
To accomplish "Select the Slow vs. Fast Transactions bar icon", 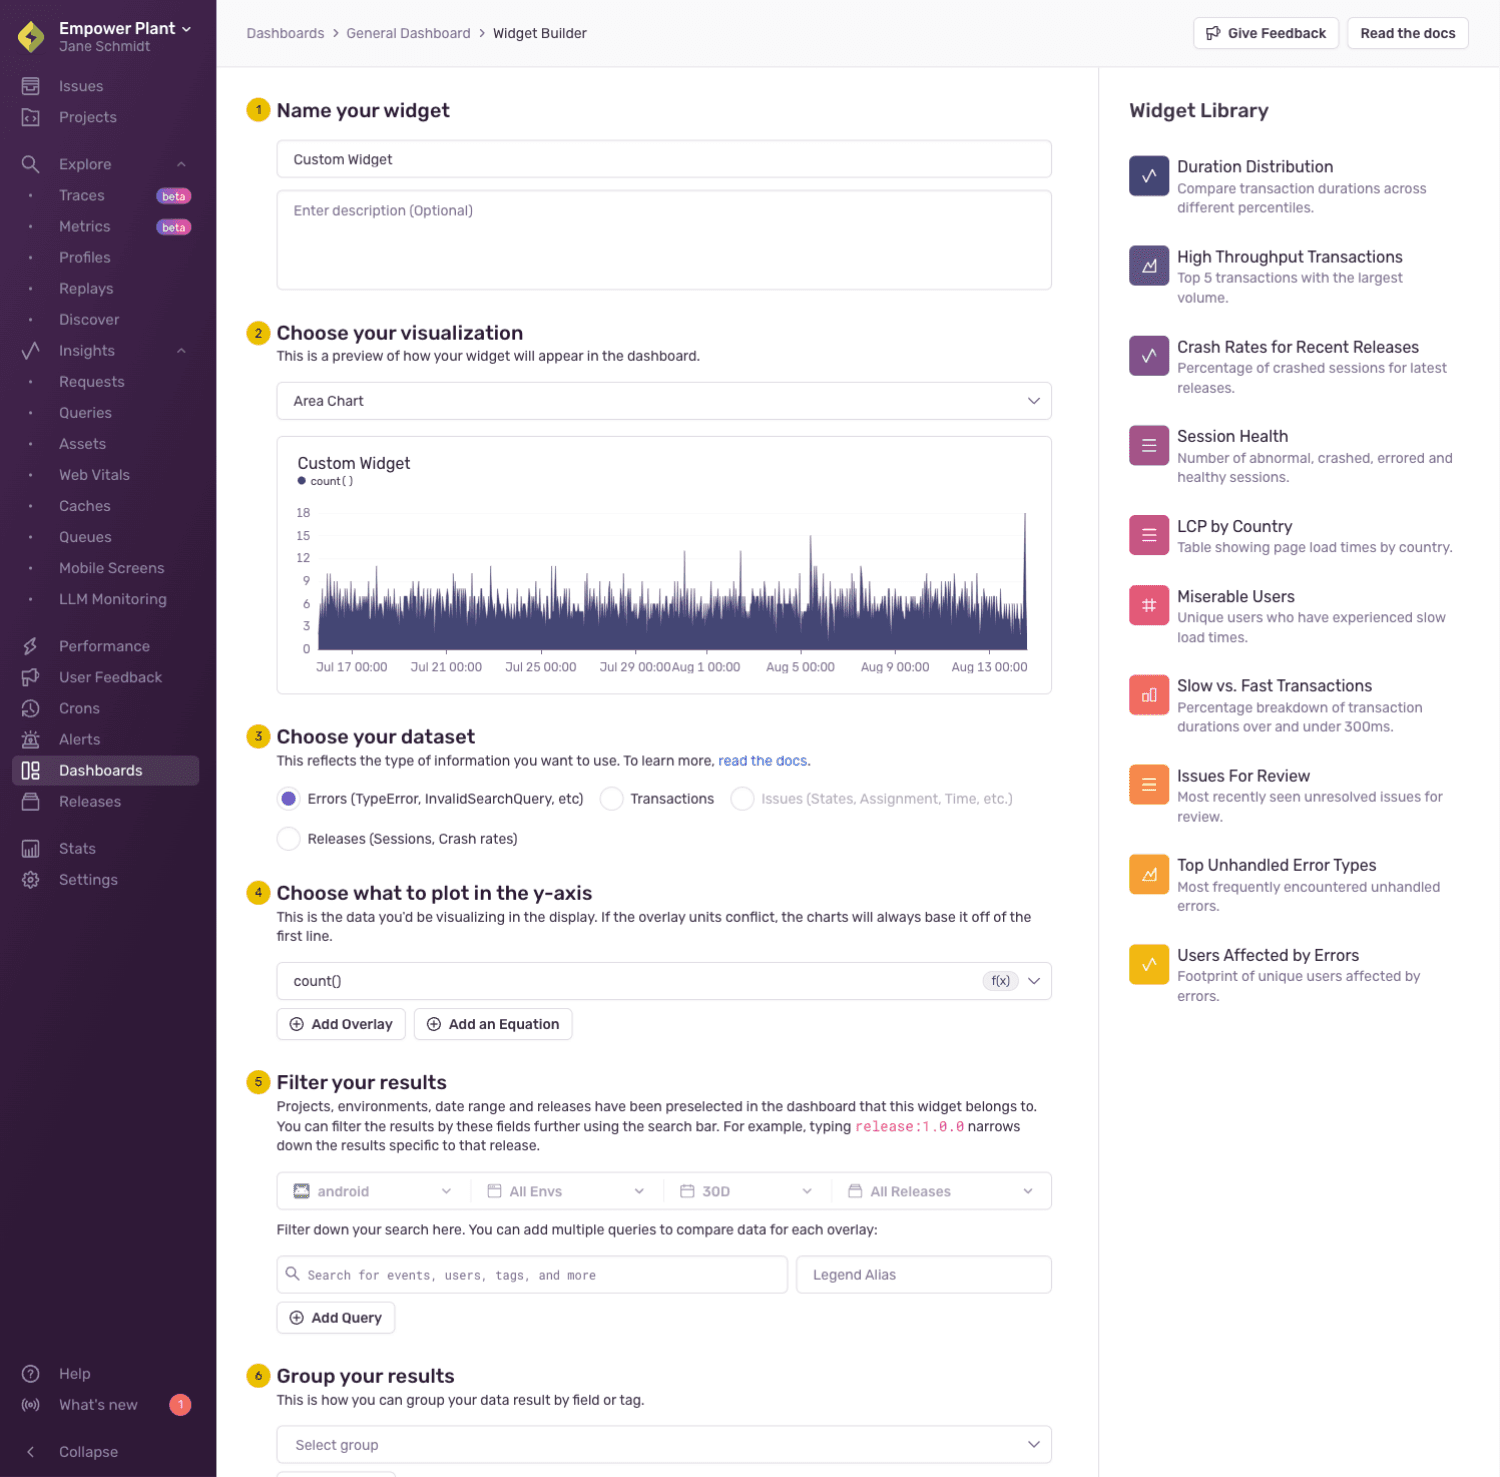I will click(1148, 694).
